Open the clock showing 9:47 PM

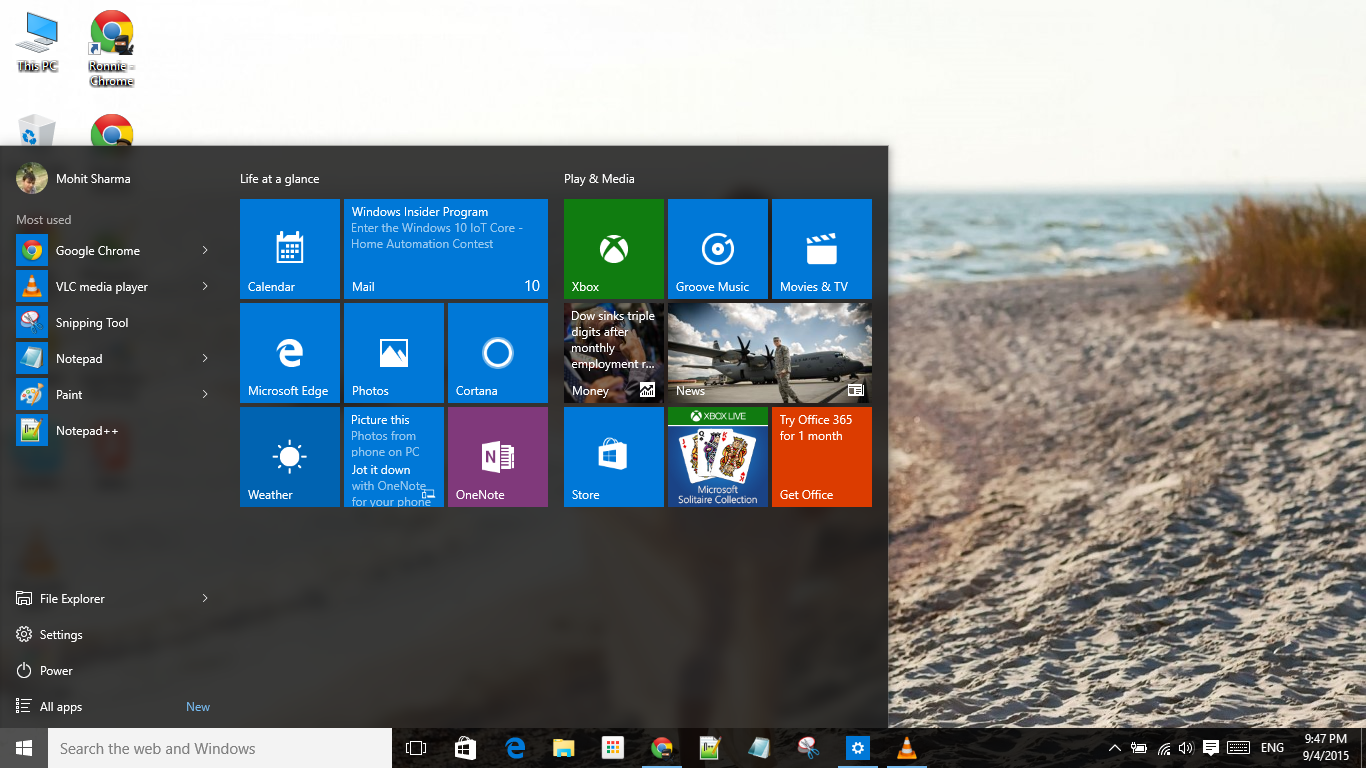1326,748
